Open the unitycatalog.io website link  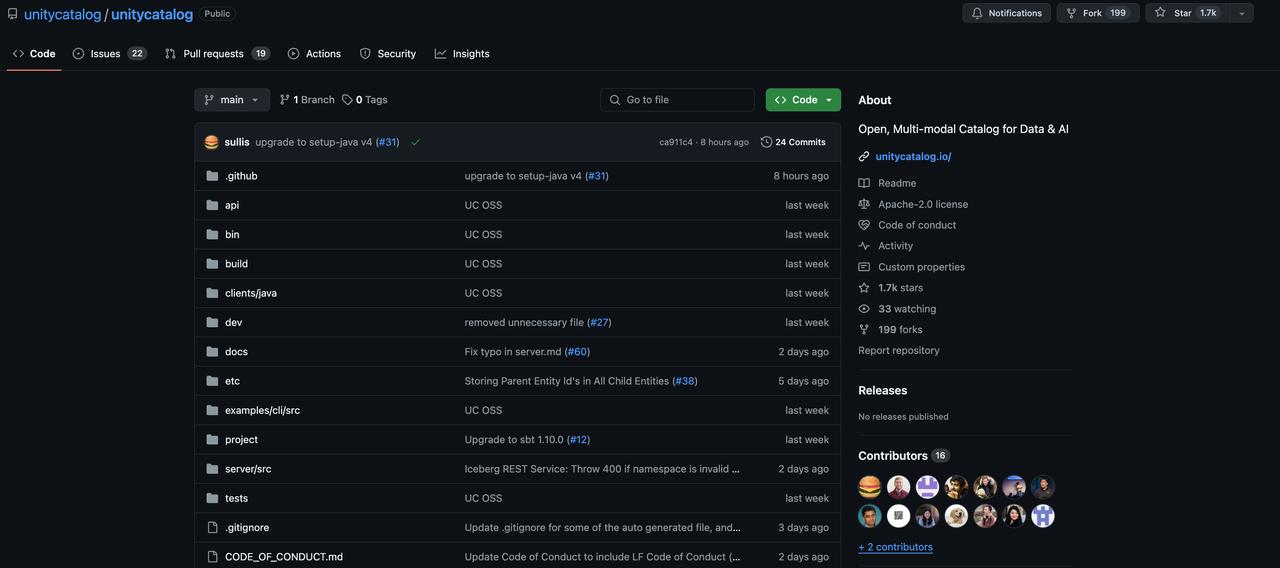[x=913, y=157]
